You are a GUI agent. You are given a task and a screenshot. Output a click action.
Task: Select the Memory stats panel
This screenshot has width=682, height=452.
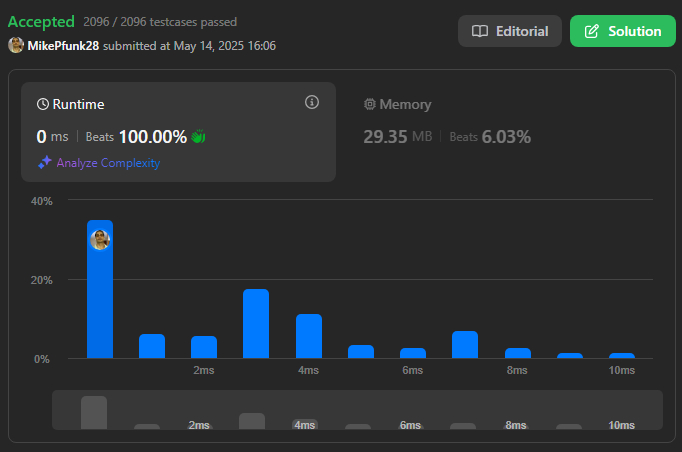pos(505,132)
